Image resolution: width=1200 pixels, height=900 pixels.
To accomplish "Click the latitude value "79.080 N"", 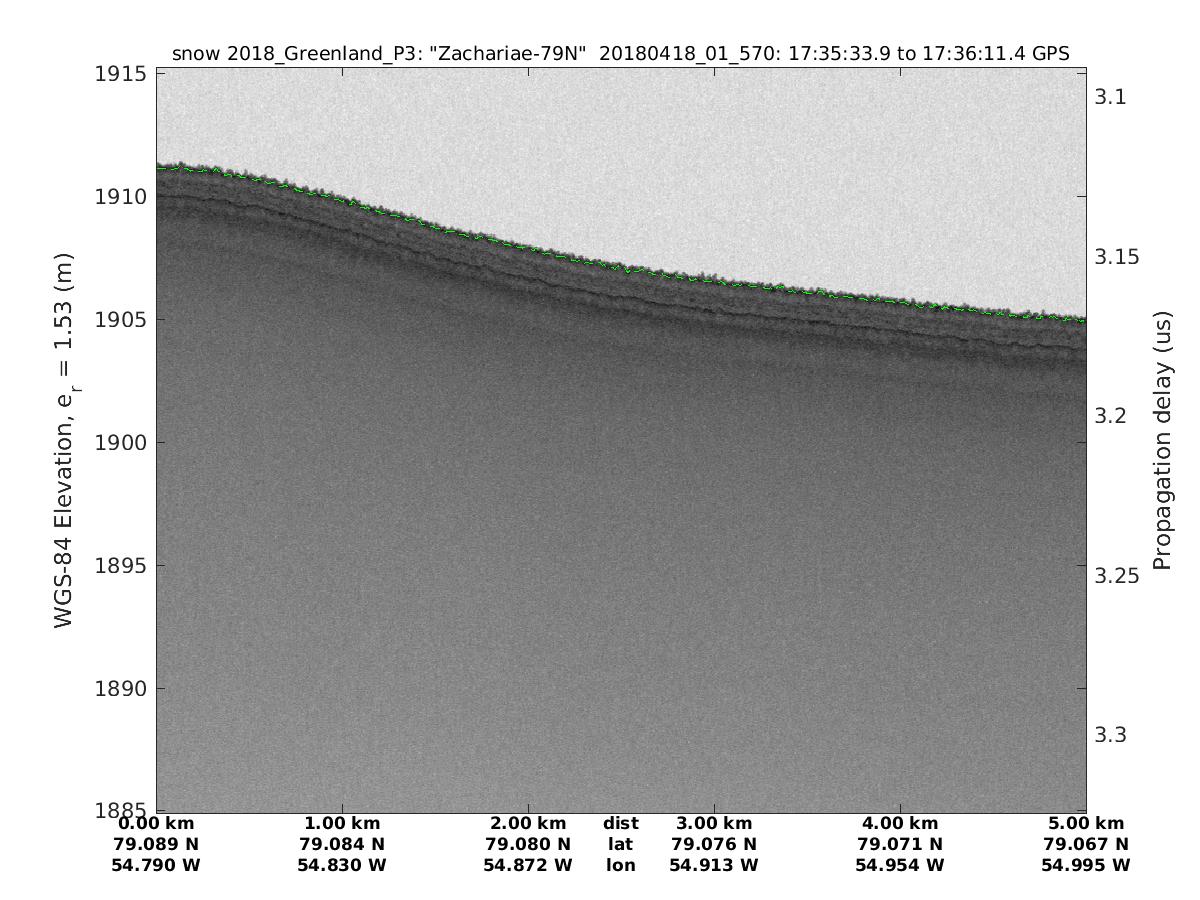I will click(x=528, y=844).
